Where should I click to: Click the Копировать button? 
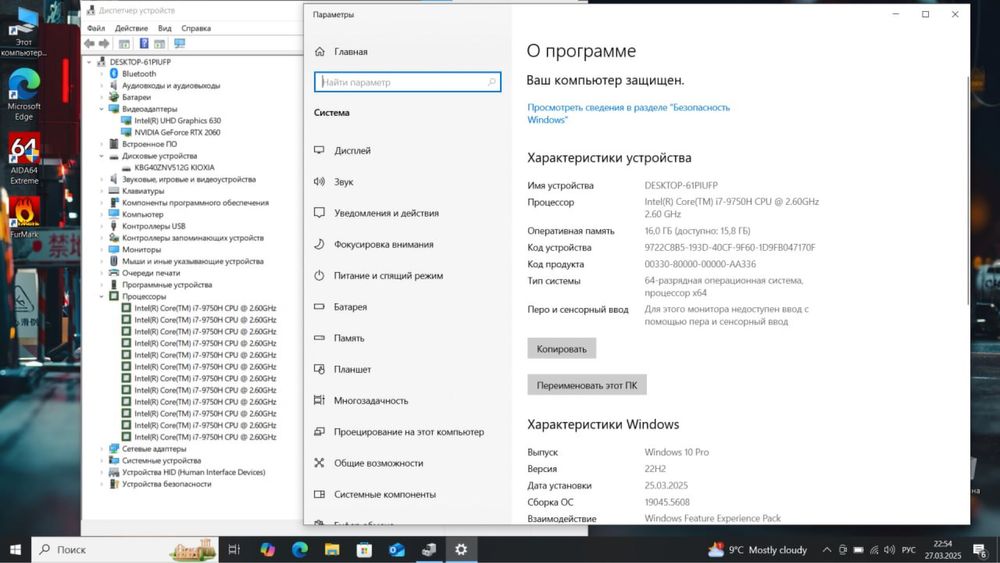tap(561, 349)
